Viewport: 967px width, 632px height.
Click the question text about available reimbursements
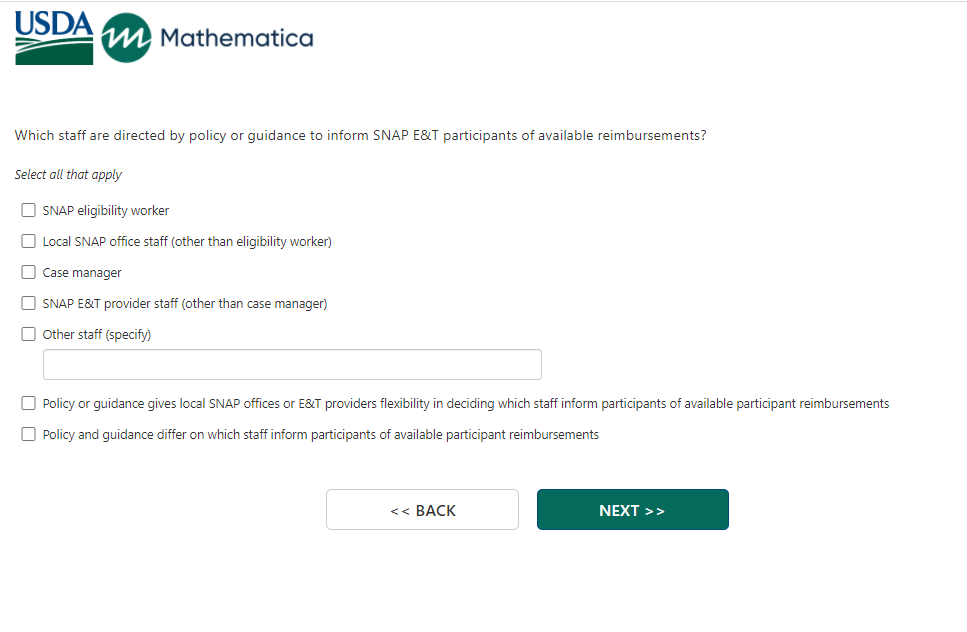coord(360,136)
